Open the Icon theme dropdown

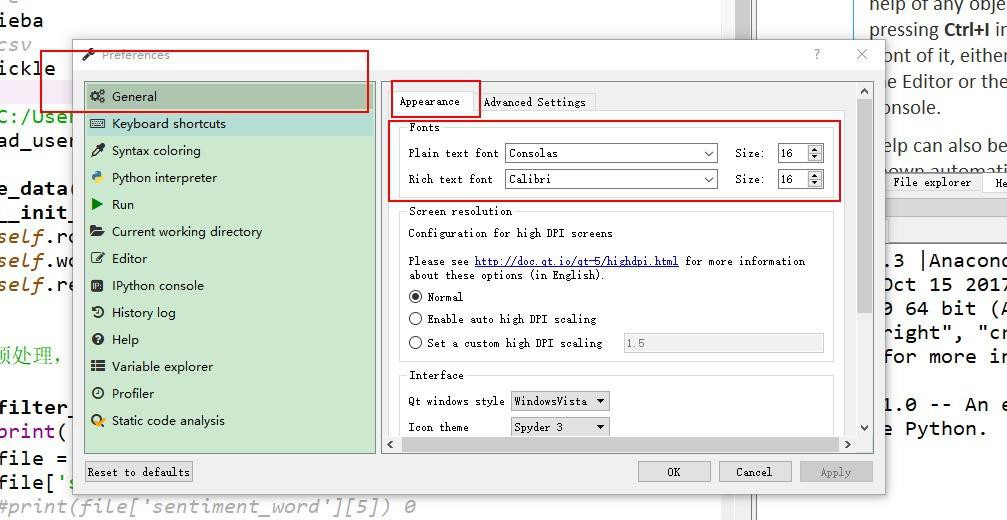coord(560,427)
